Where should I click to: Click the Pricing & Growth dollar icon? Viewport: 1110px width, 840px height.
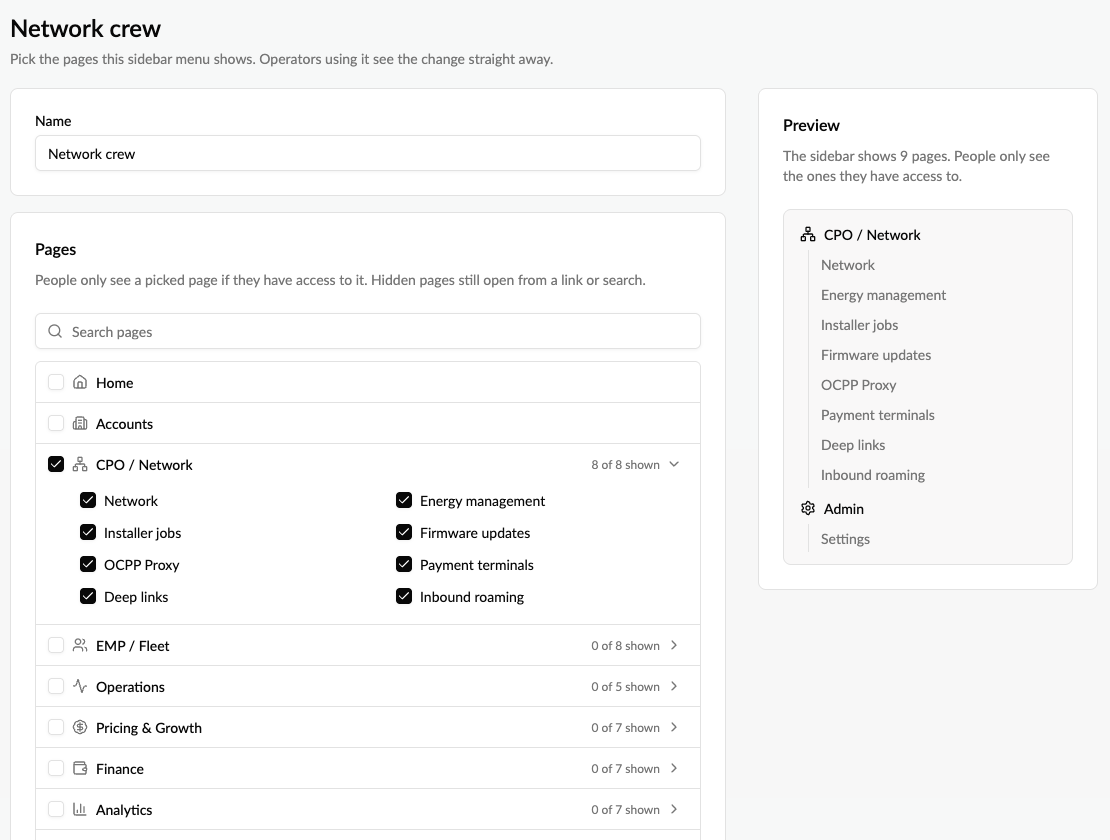80,727
